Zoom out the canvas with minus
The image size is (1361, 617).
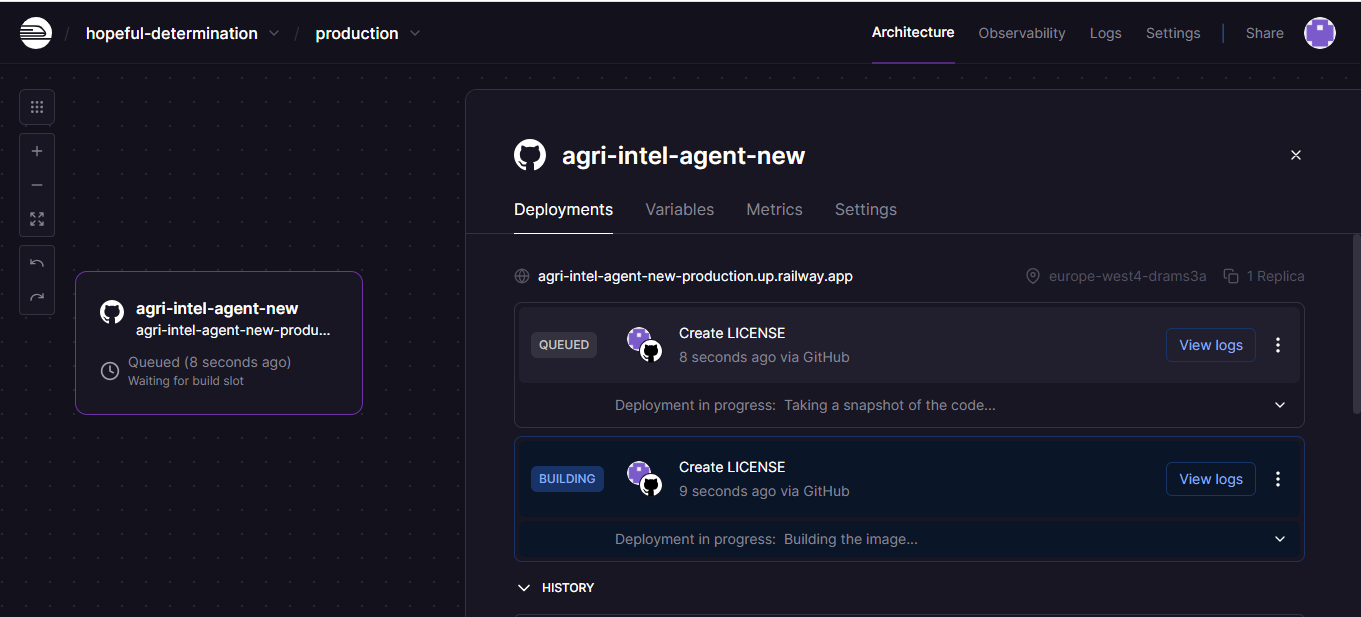37,185
